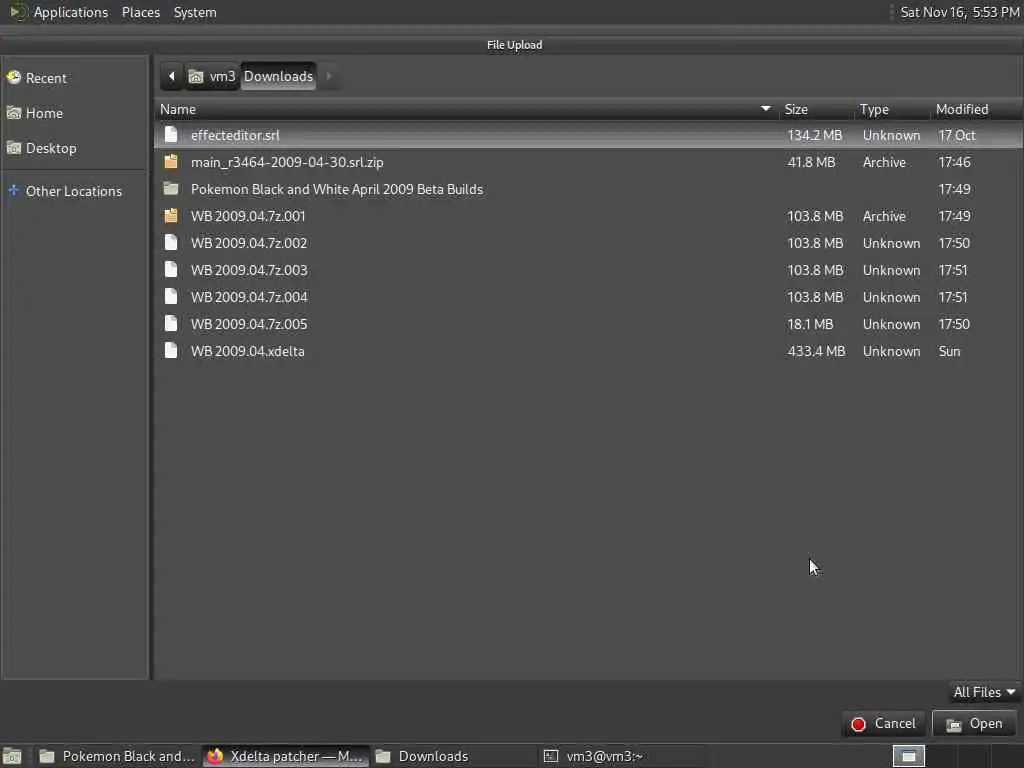Image resolution: width=1024 pixels, height=768 pixels.
Task: Select the file WB 2009.04.7z.001
Action: coord(588,216)
